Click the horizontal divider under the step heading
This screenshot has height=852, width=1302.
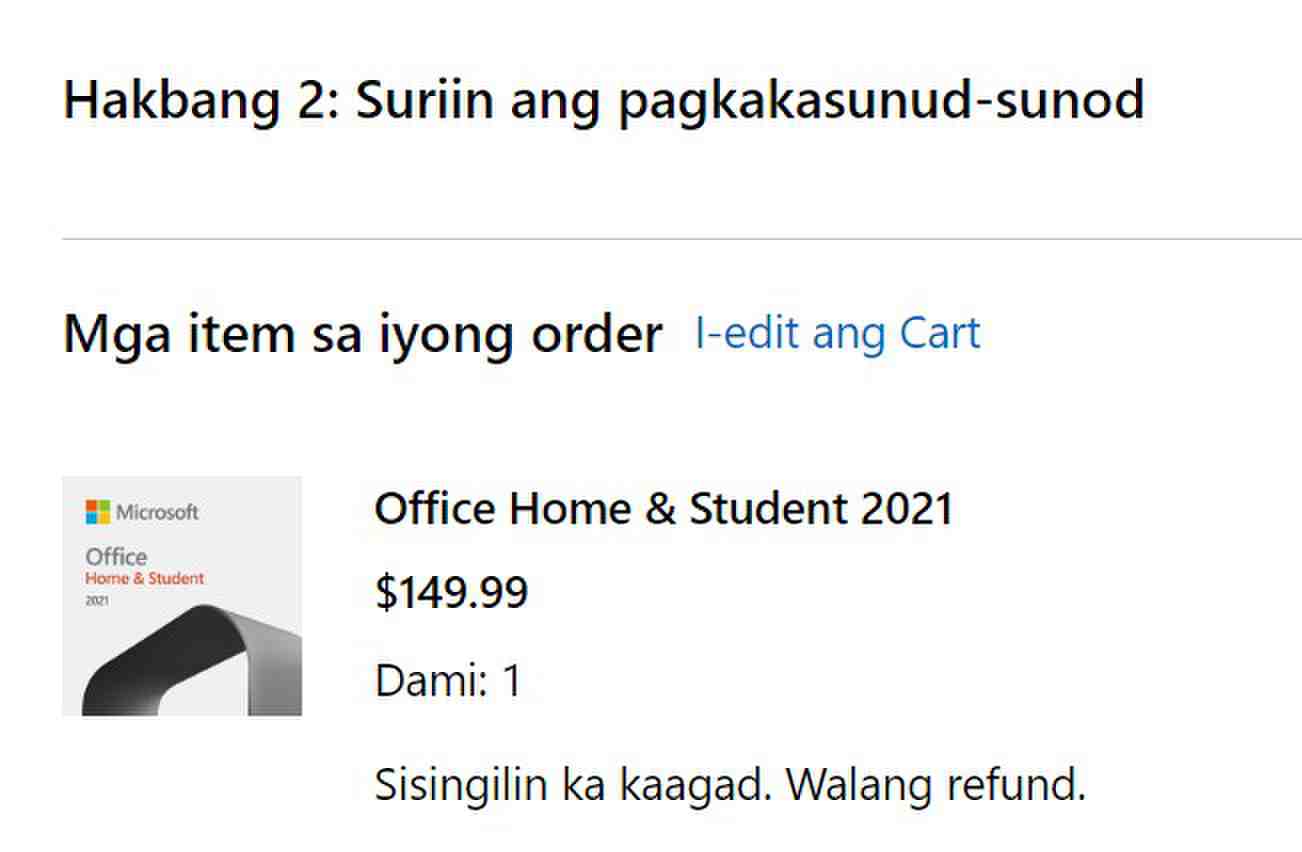point(680,240)
